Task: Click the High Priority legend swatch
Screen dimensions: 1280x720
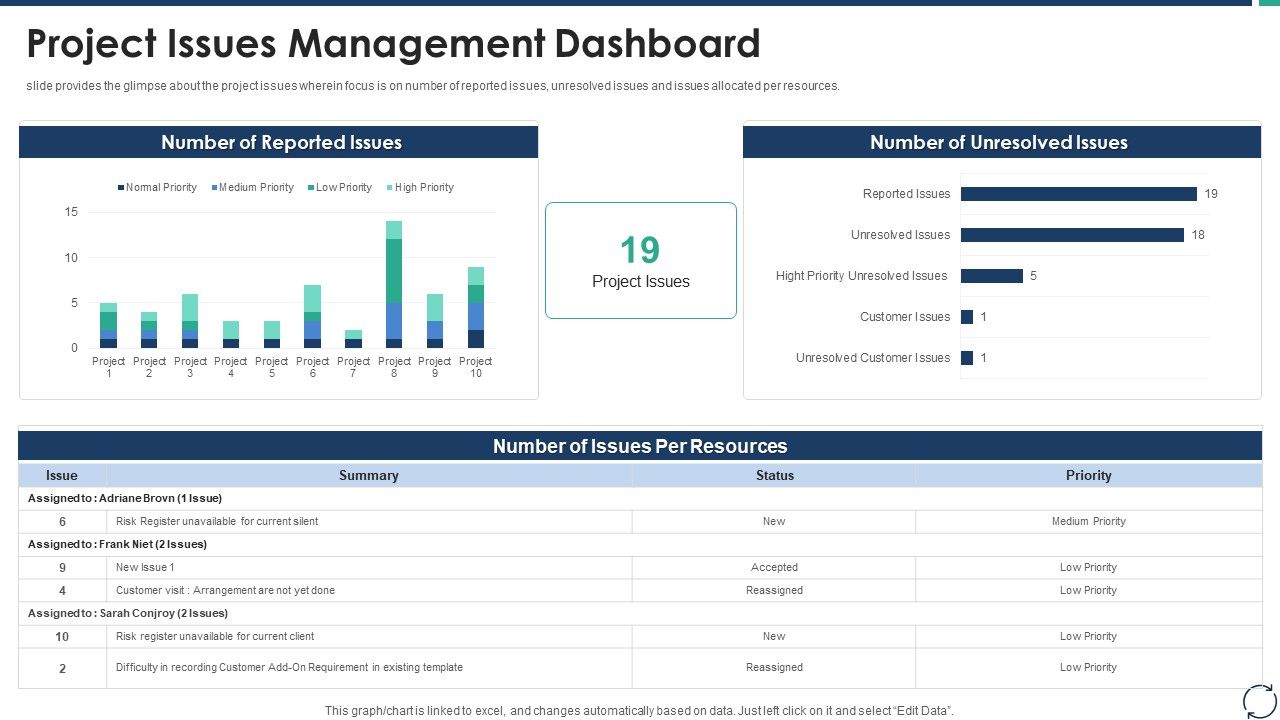Action: point(390,187)
